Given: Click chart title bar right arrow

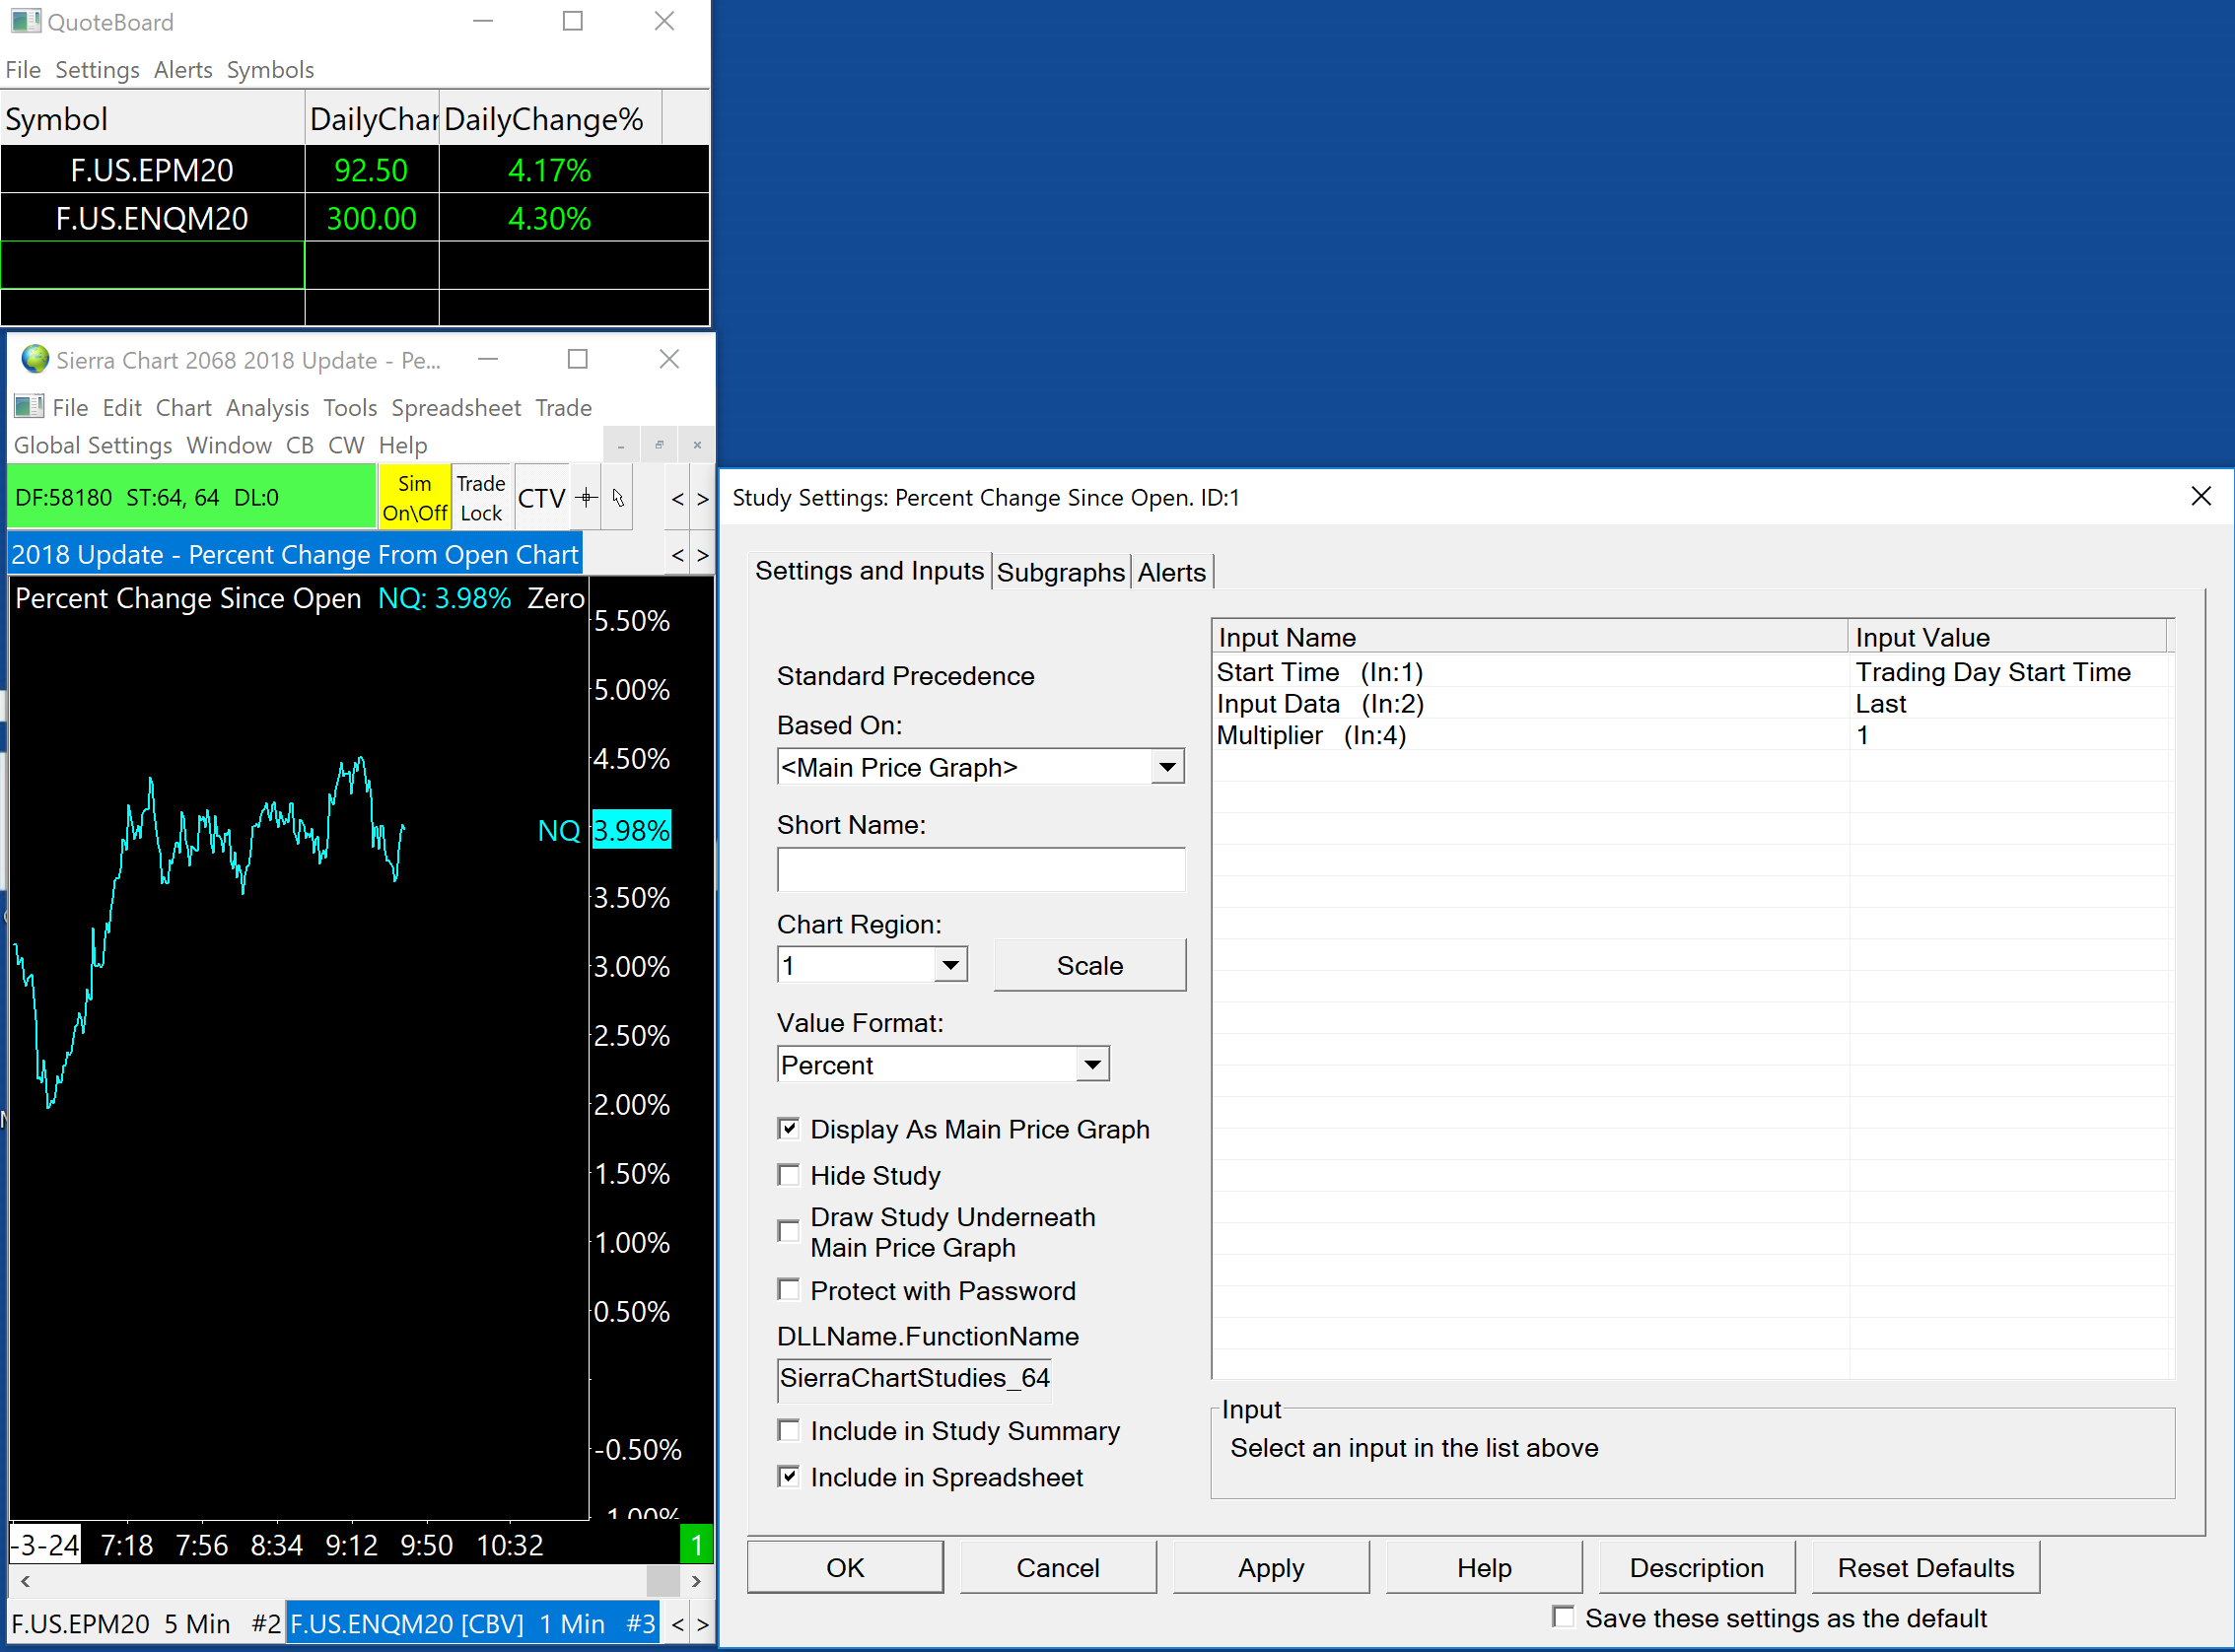Looking at the screenshot, I should [703, 555].
